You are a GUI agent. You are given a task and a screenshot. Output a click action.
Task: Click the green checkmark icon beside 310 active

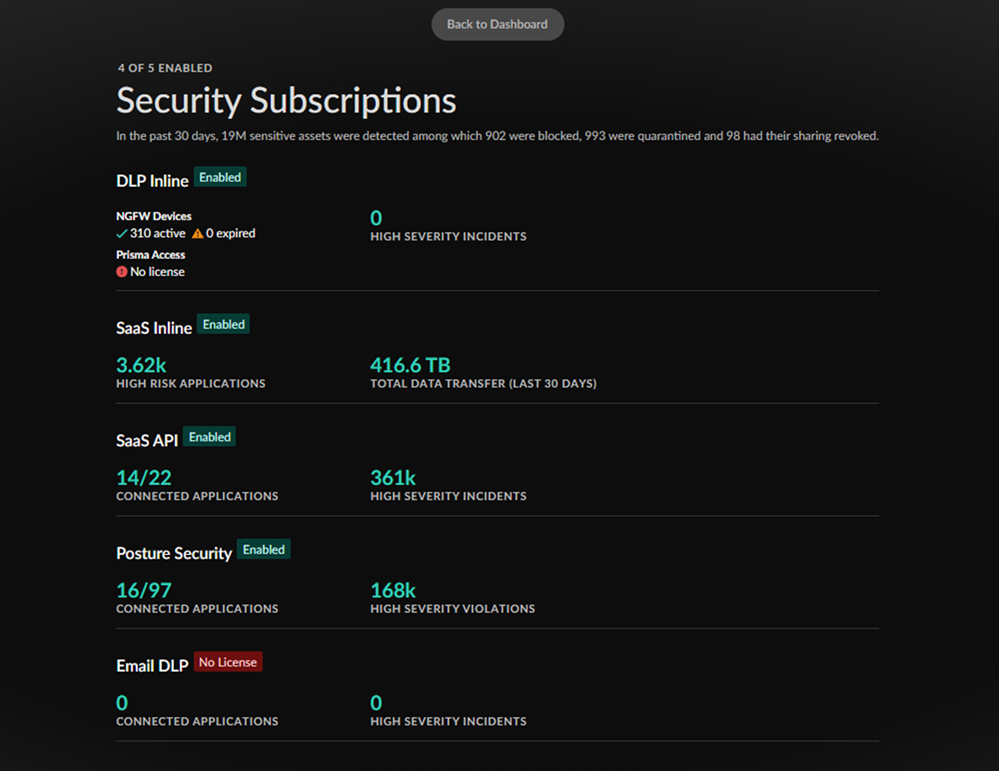pyautogui.click(x=122, y=234)
